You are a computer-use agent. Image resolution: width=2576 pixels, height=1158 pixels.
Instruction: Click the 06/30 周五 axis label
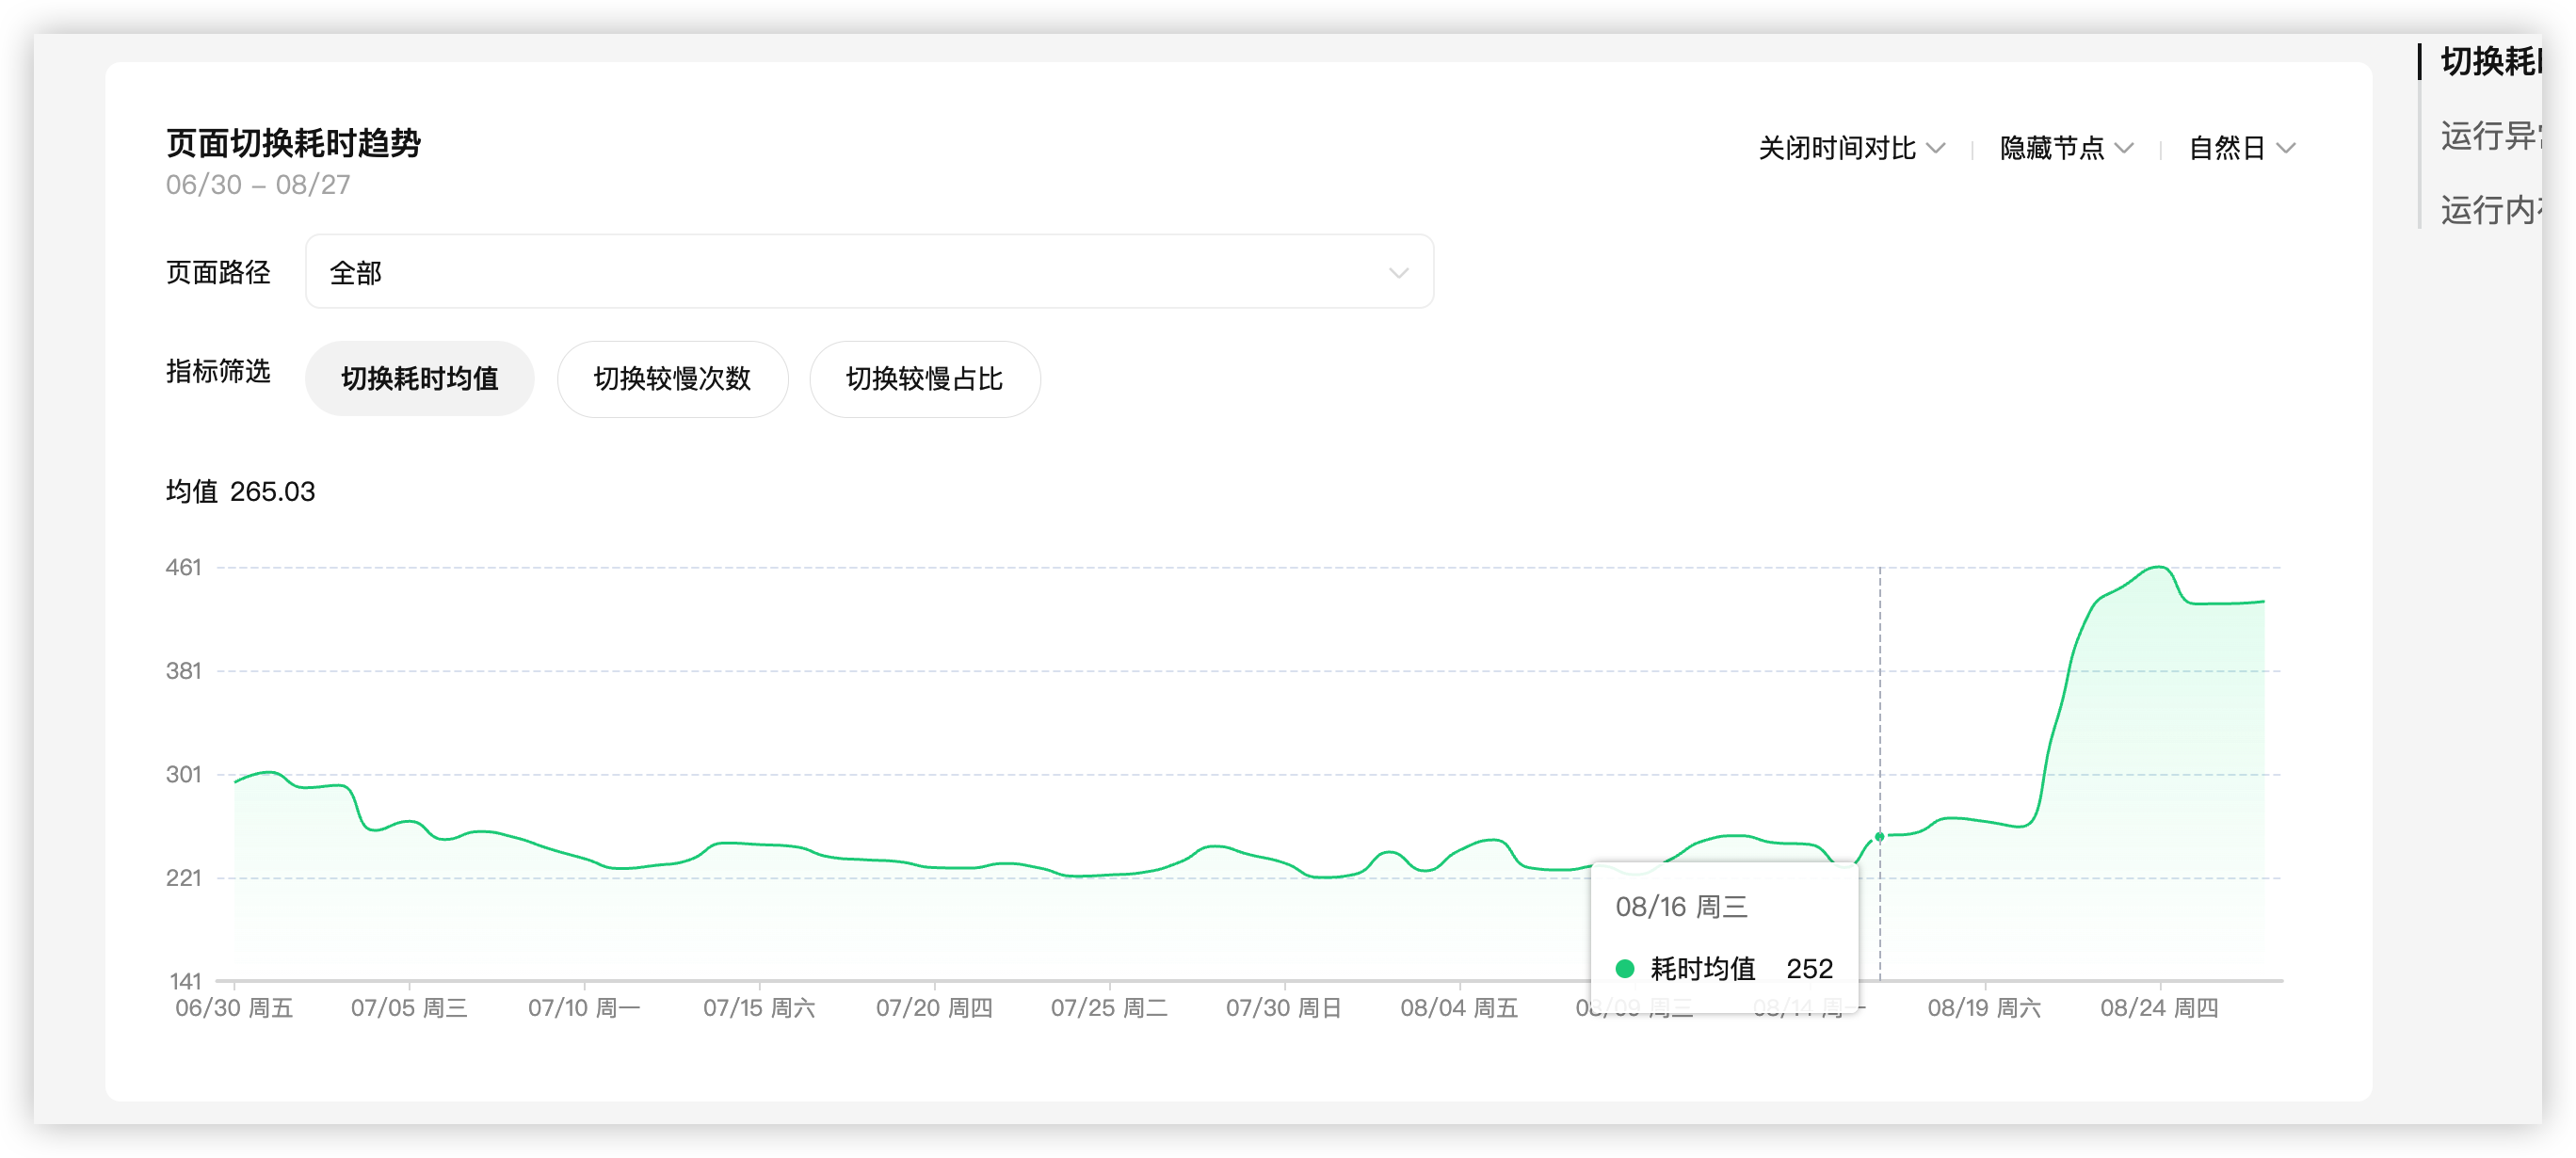[x=234, y=1008]
